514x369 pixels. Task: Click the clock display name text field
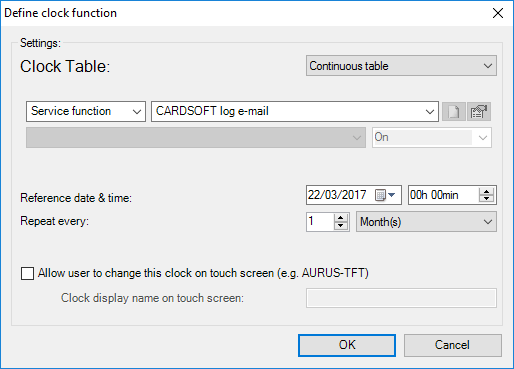[401, 298]
